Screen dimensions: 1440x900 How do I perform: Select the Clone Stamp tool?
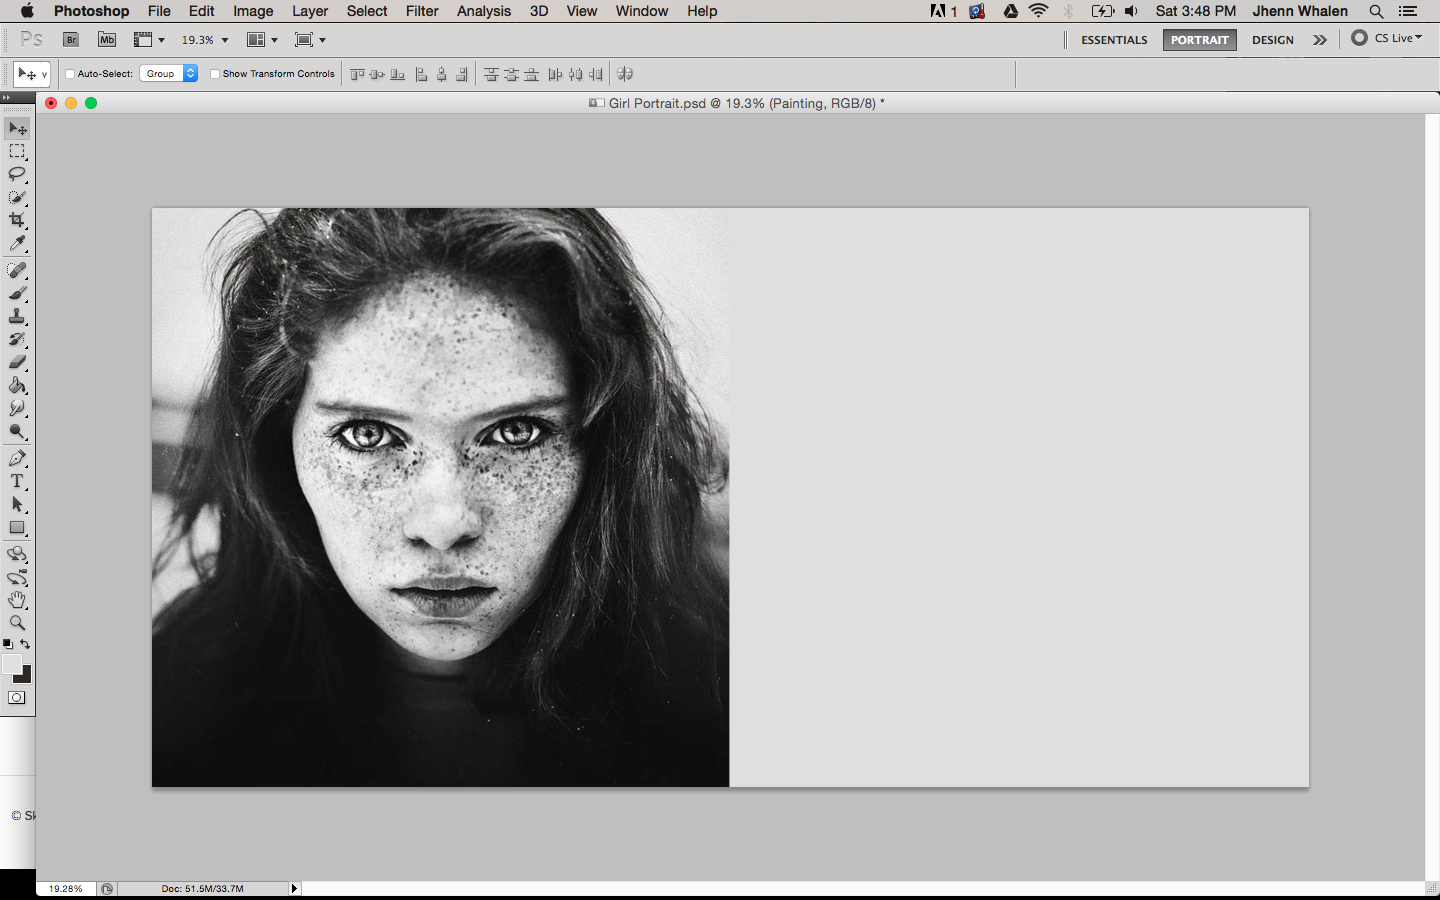click(17, 316)
